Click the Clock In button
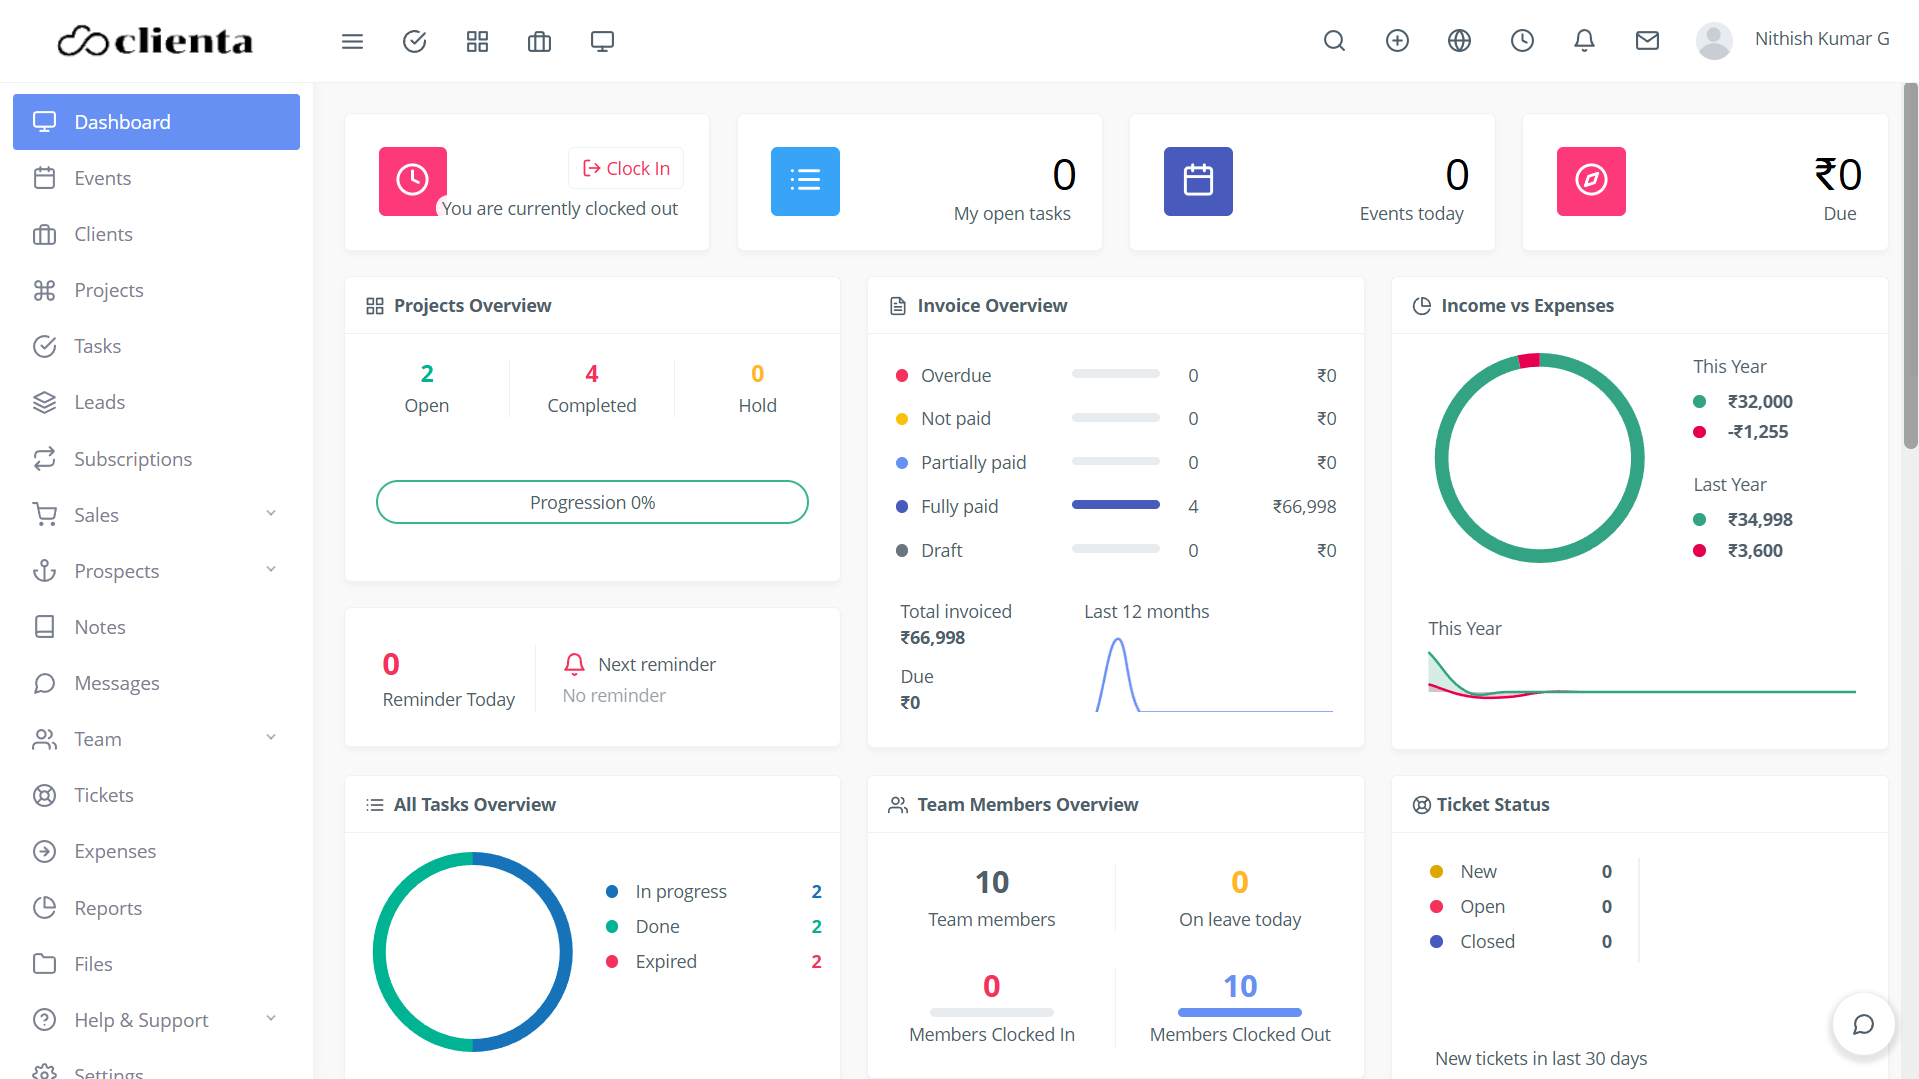 (x=625, y=168)
